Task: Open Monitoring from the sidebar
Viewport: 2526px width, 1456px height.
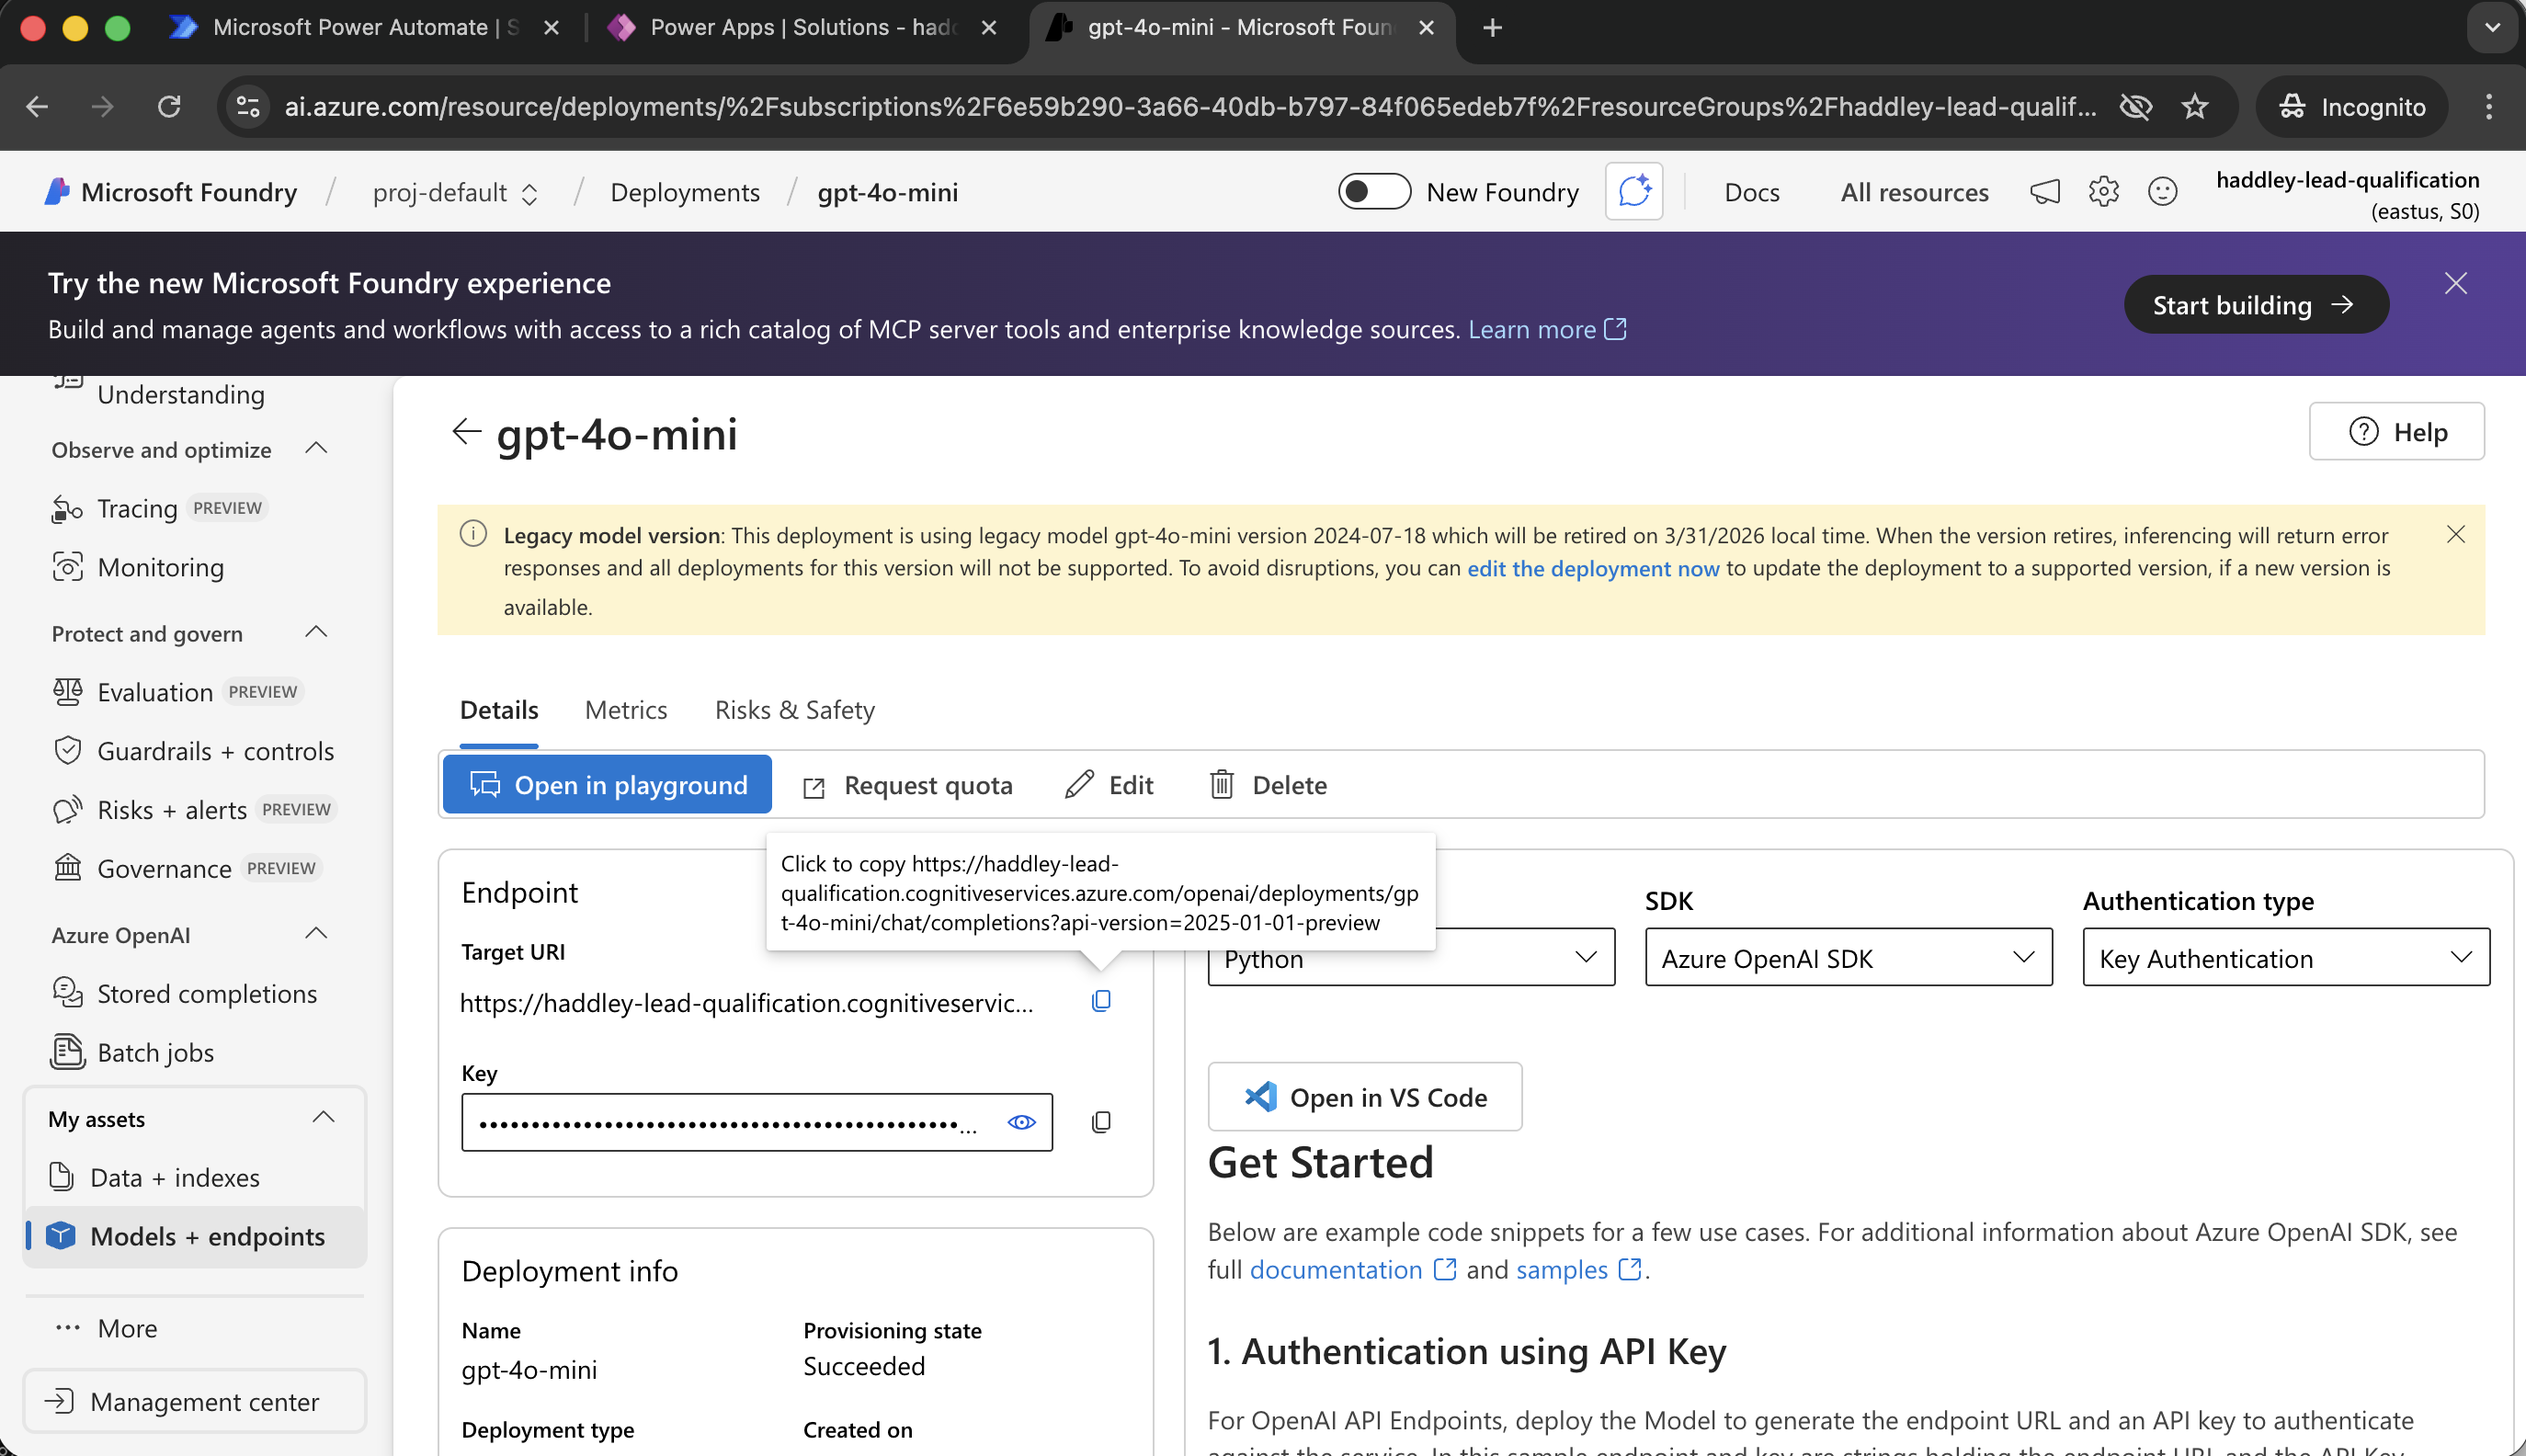Action: coord(161,567)
